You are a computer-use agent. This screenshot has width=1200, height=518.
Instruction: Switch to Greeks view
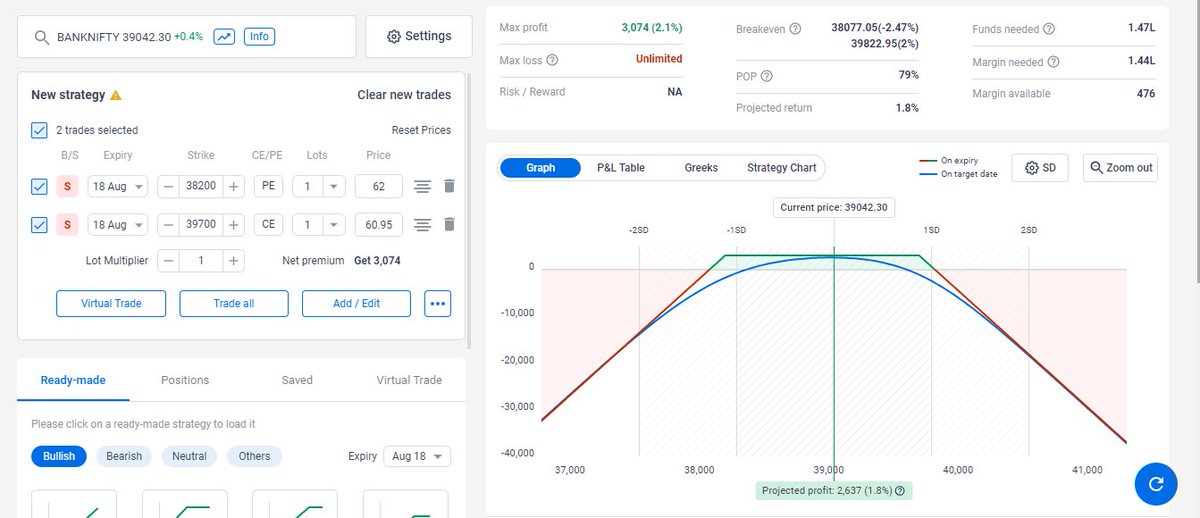point(701,167)
